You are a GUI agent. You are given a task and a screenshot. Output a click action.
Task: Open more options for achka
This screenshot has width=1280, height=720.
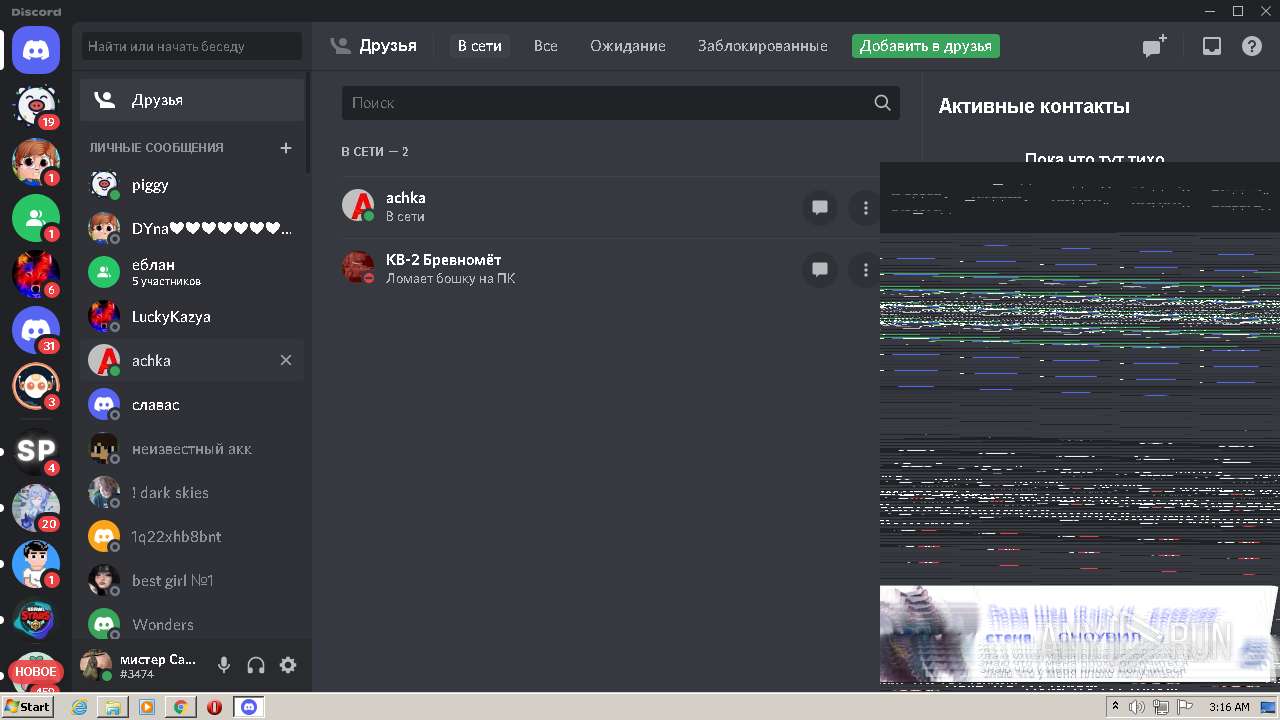tap(865, 208)
